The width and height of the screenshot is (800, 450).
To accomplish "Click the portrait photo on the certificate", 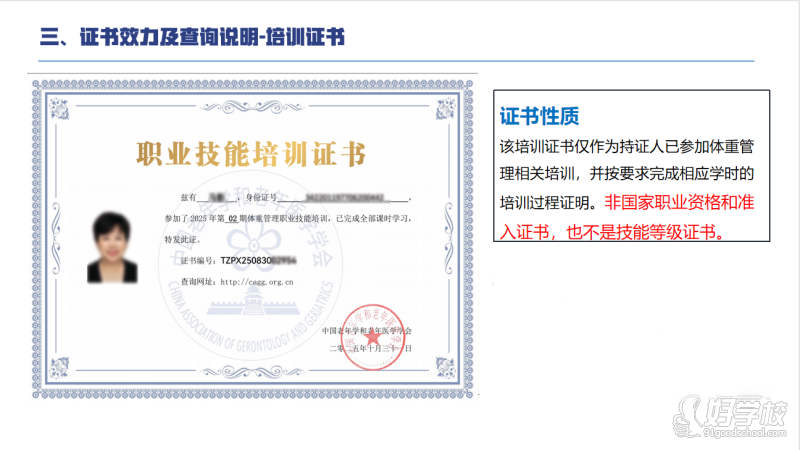I will 115,246.
